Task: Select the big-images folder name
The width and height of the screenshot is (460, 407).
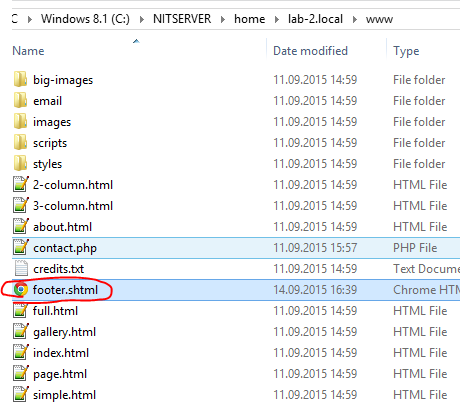Action: coord(63,80)
